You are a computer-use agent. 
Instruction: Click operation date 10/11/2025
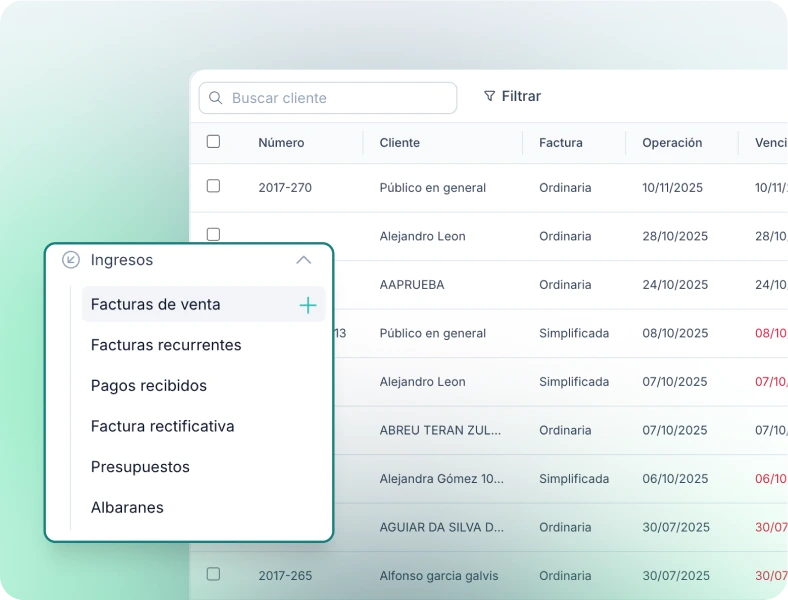tap(672, 187)
